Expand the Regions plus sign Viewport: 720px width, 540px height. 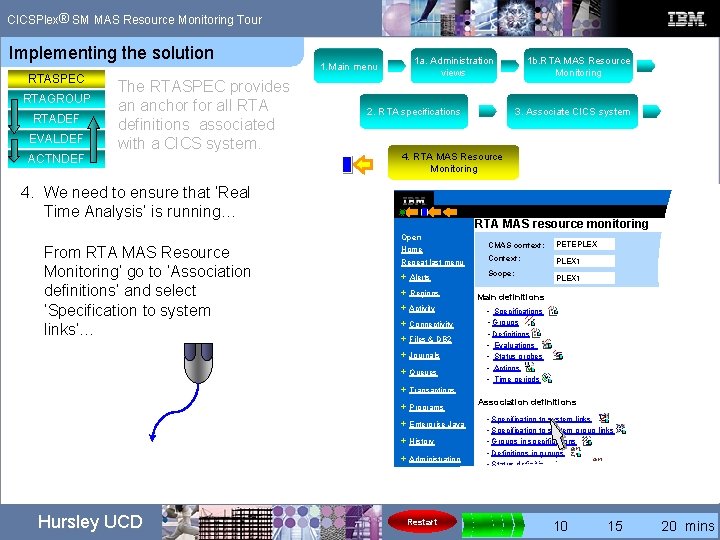point(403,292)
